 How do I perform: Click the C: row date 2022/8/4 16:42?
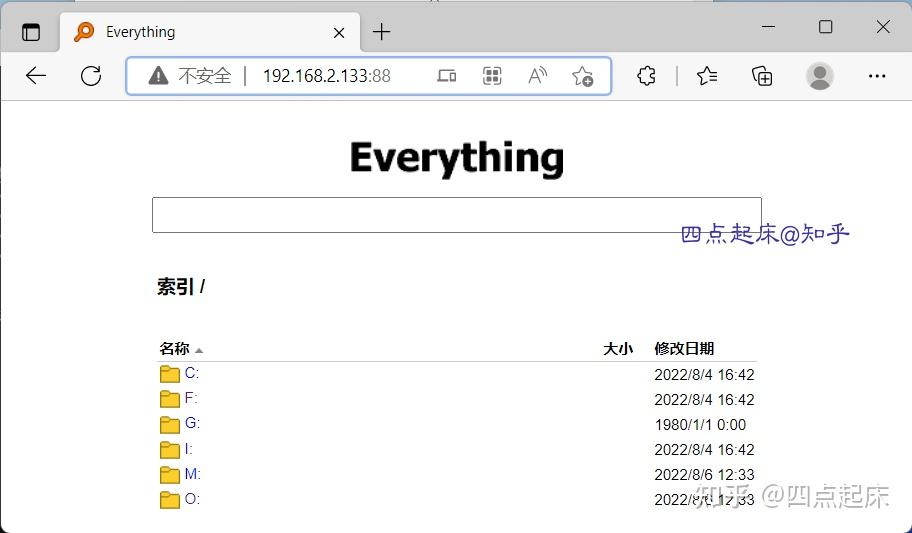coord(704,375)
